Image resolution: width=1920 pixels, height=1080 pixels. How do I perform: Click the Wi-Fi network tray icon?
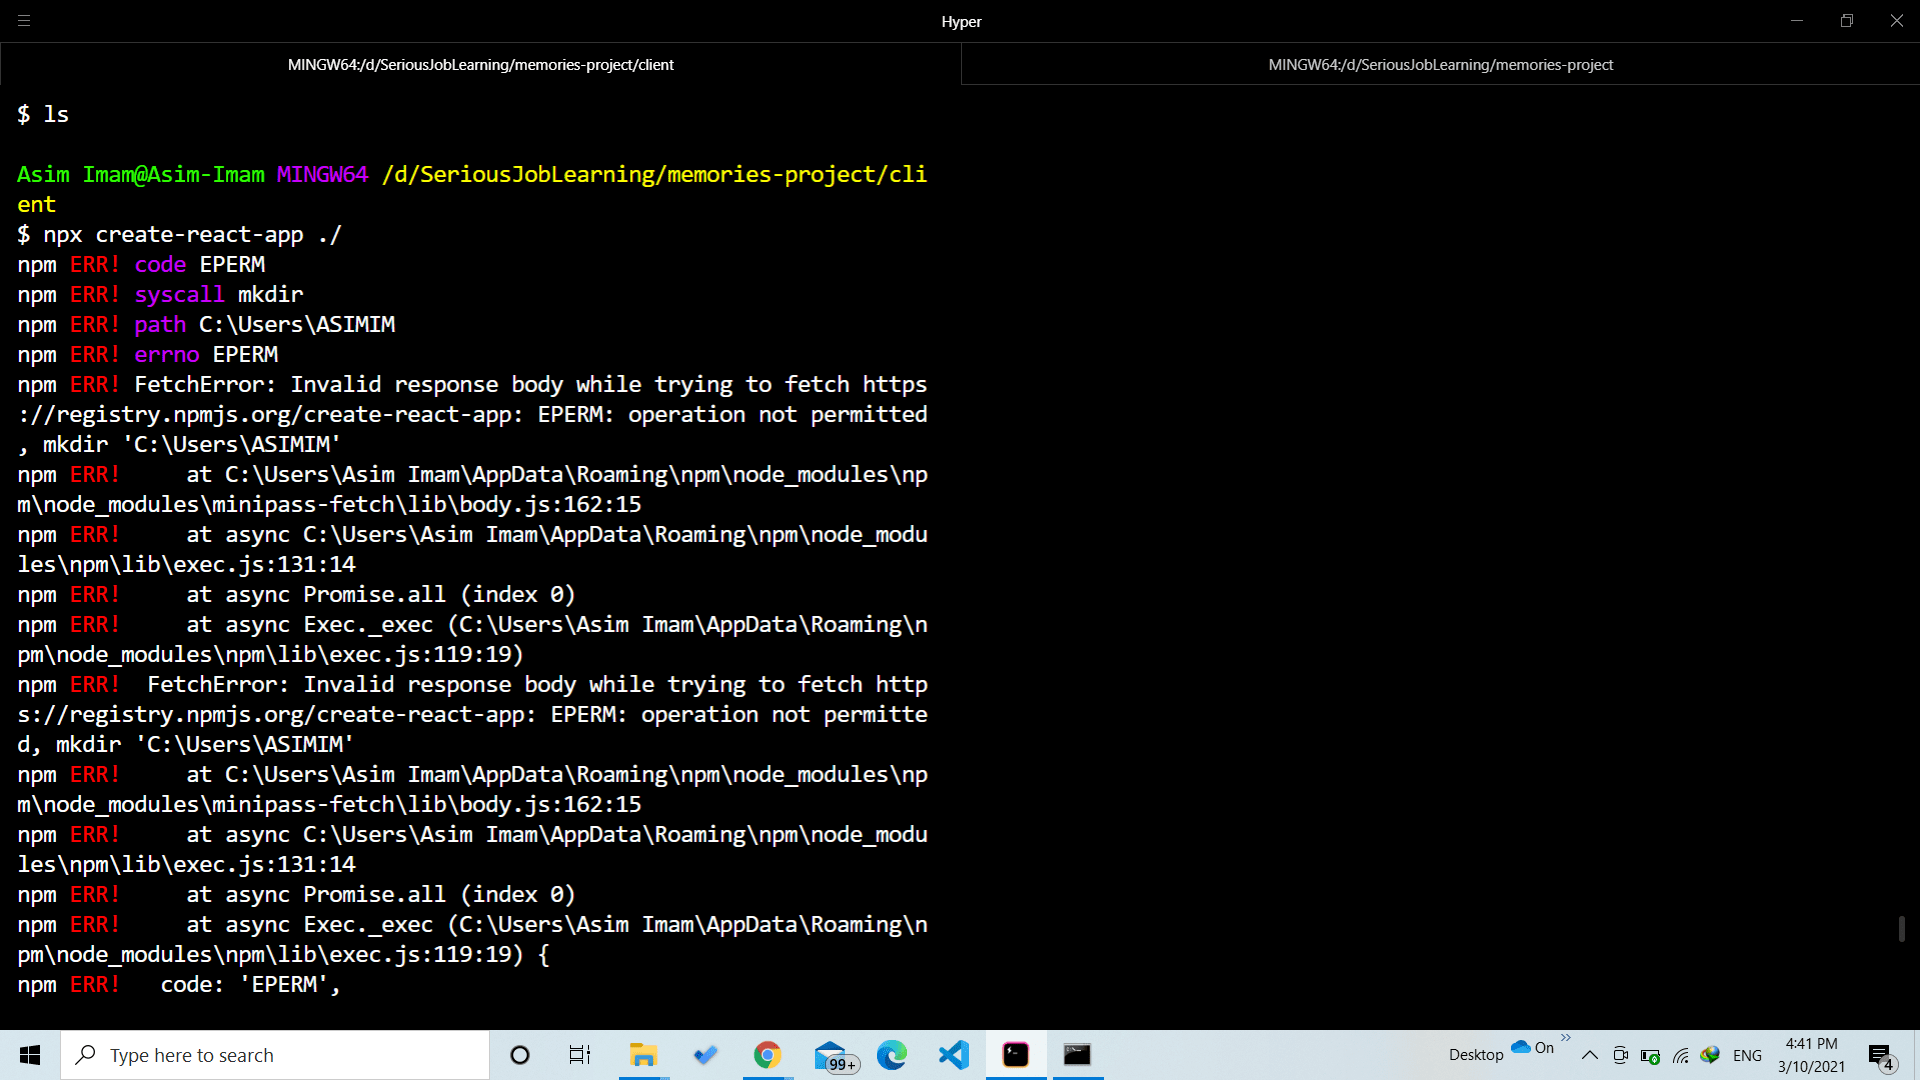[1680, 1054]
